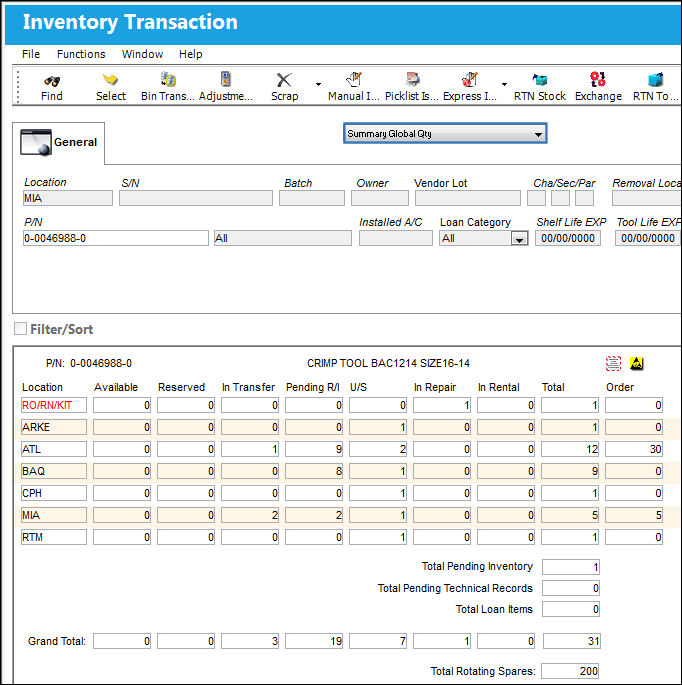Click the Batch input field
Image resolution: width=682 pixels, height=685 pixels.
pos(312,198)
